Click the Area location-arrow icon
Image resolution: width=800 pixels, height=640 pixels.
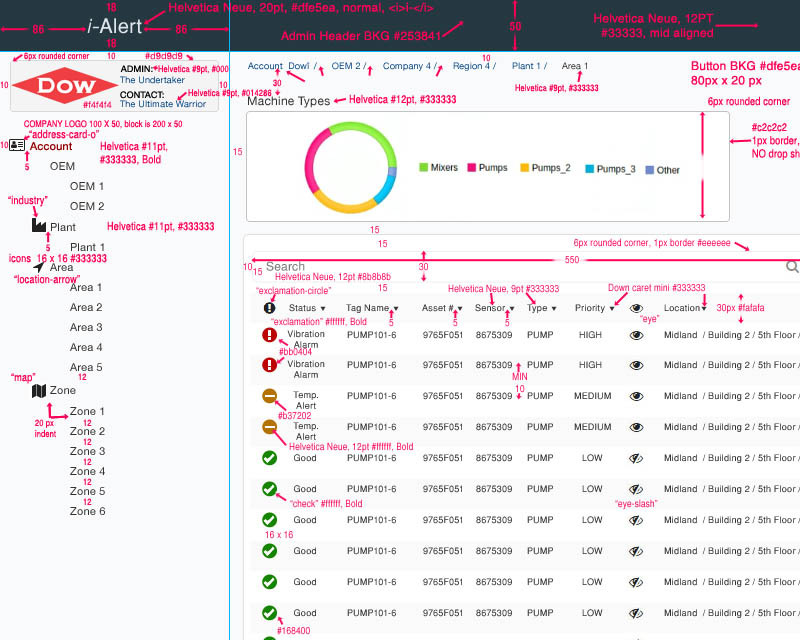click(39, 267)
